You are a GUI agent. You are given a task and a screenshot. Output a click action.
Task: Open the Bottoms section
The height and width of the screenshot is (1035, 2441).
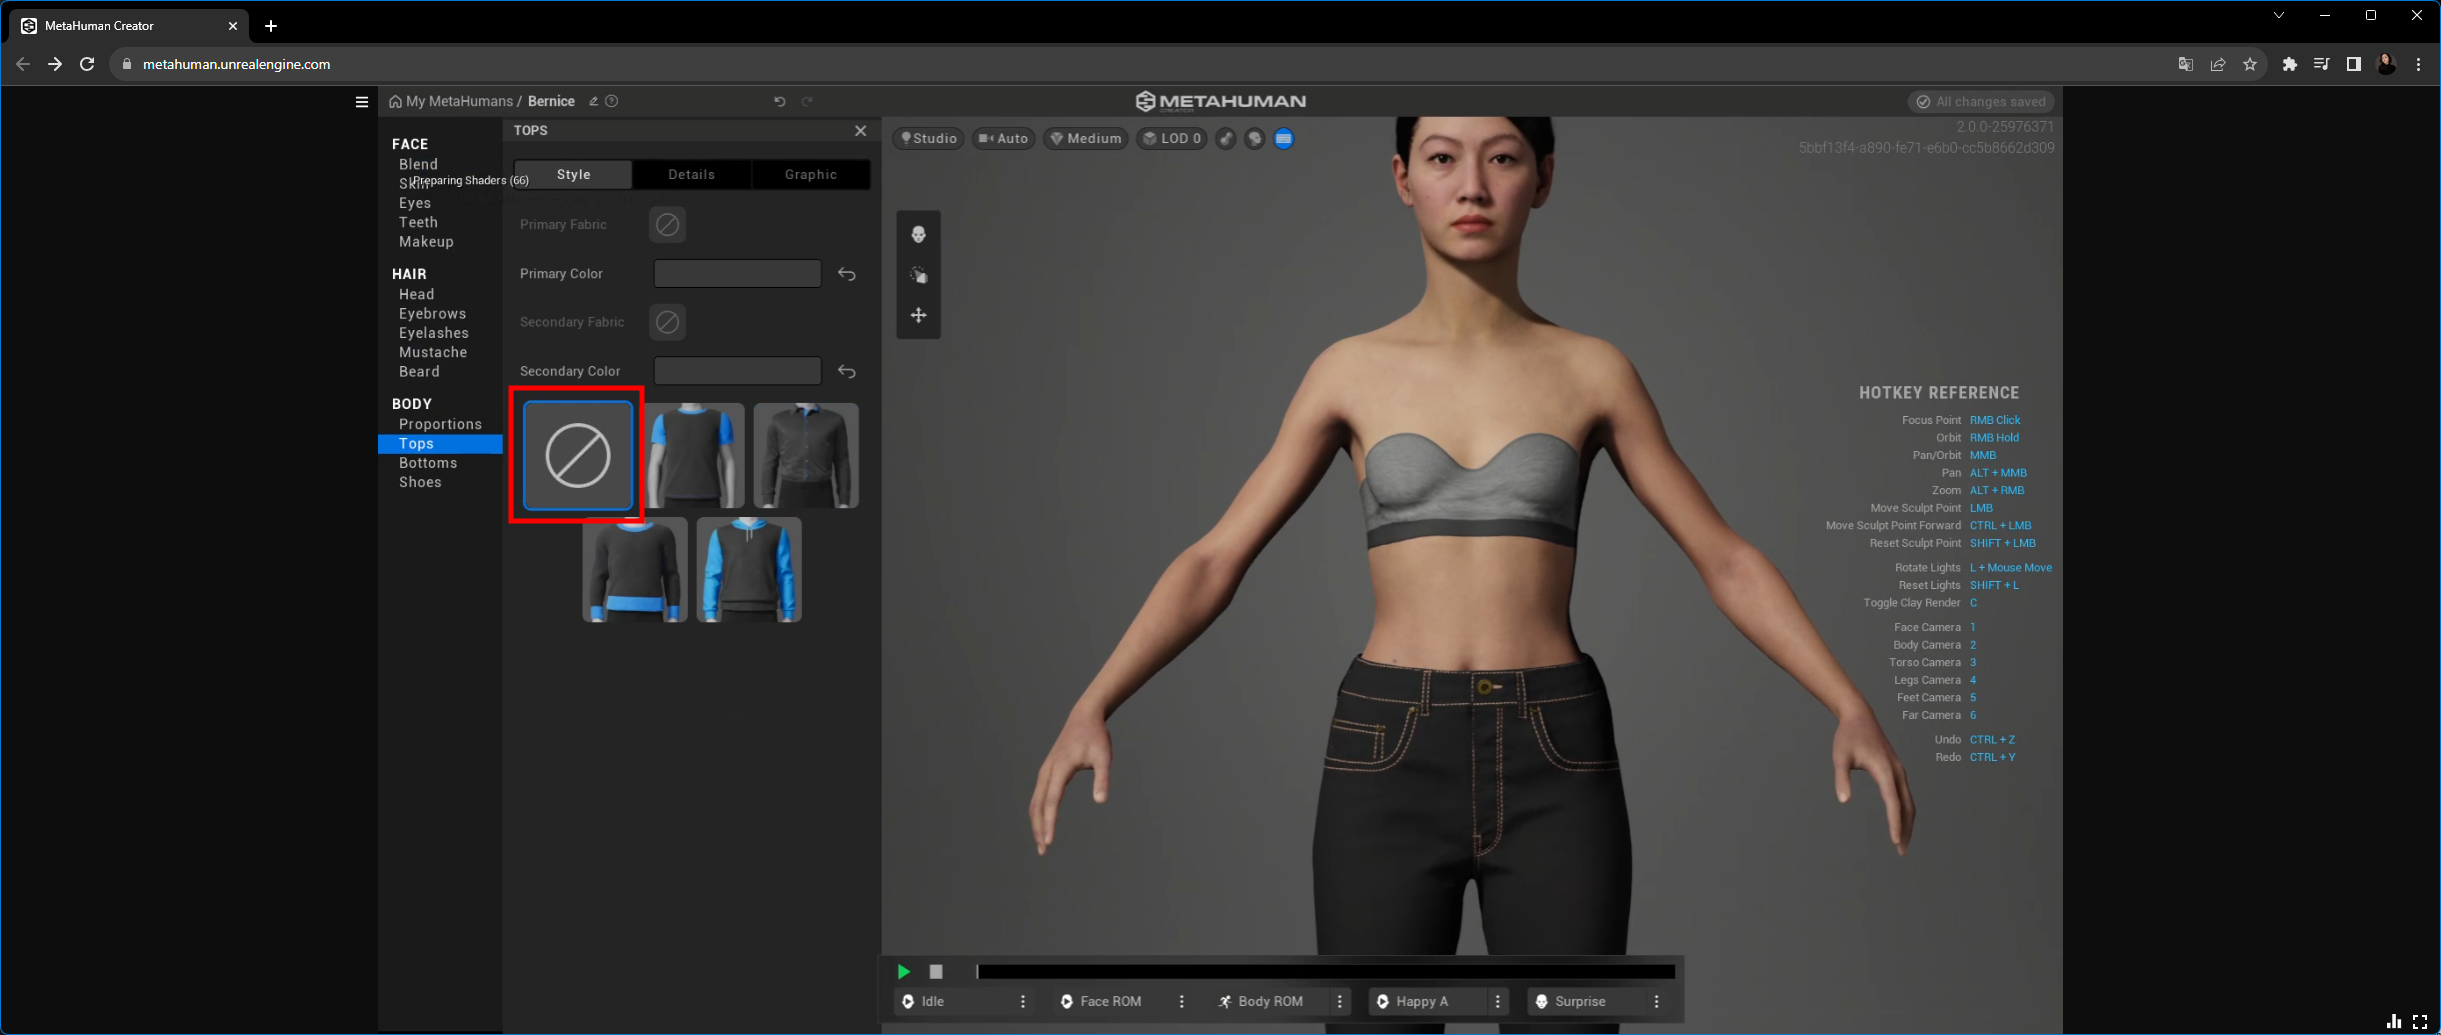click(428, 463)
